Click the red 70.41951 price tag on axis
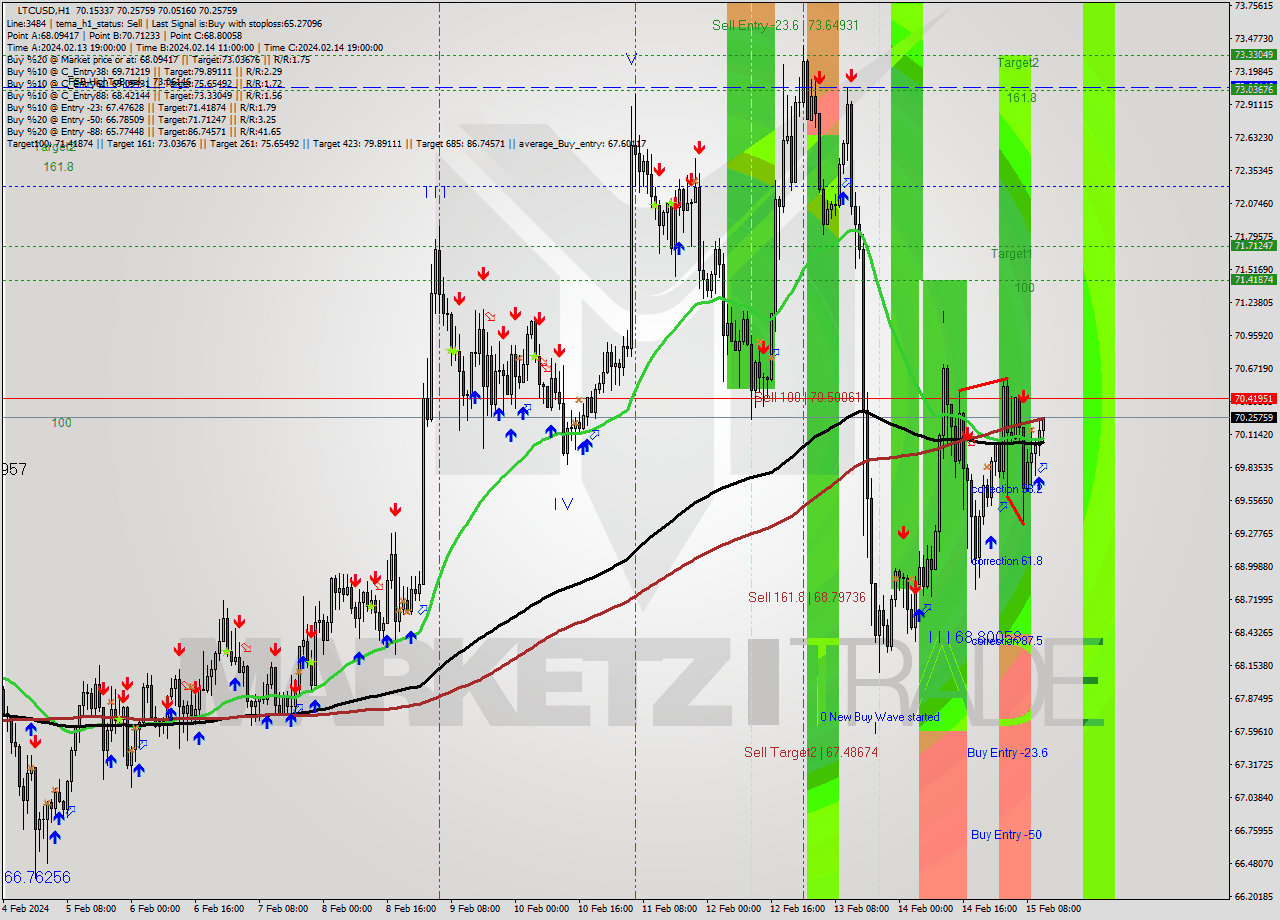 pos(1253,398)
